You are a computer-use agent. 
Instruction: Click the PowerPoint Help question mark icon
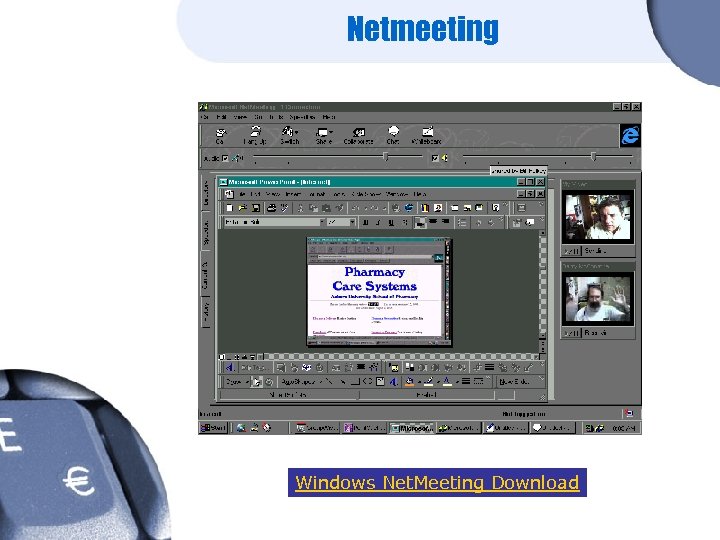(495, 208)
